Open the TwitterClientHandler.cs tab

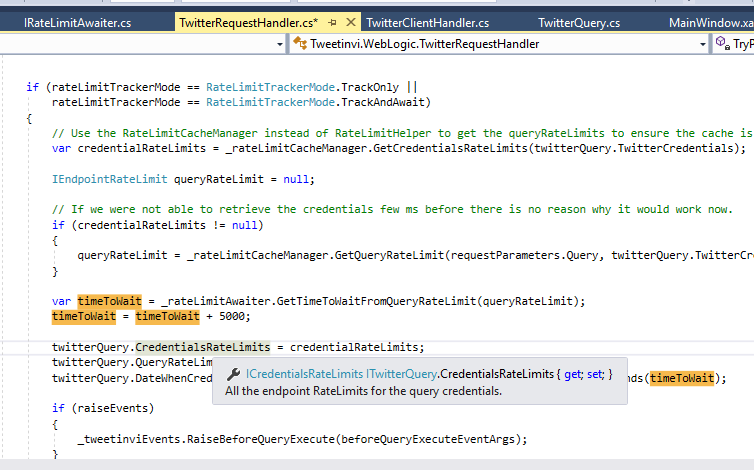click(428, 22)
